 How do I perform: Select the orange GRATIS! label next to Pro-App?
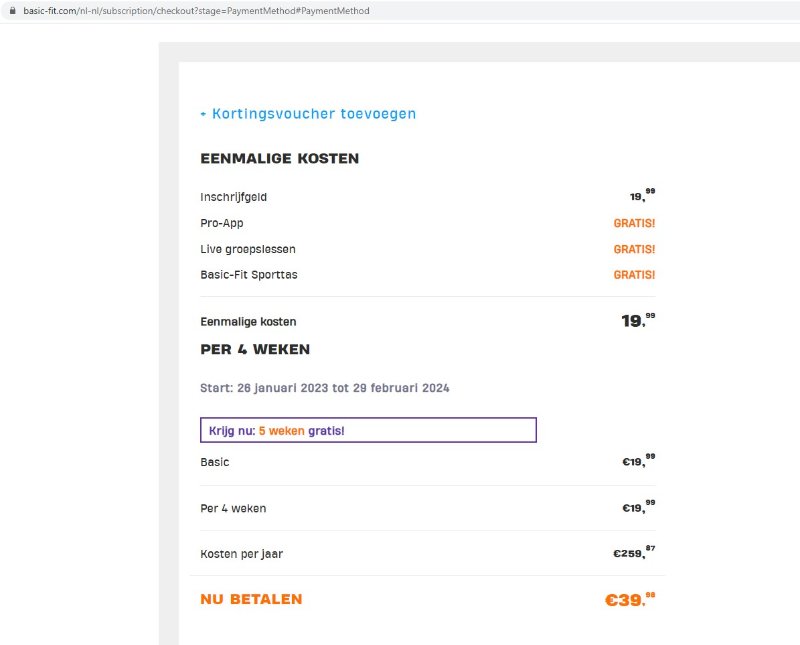pos(634,223)
